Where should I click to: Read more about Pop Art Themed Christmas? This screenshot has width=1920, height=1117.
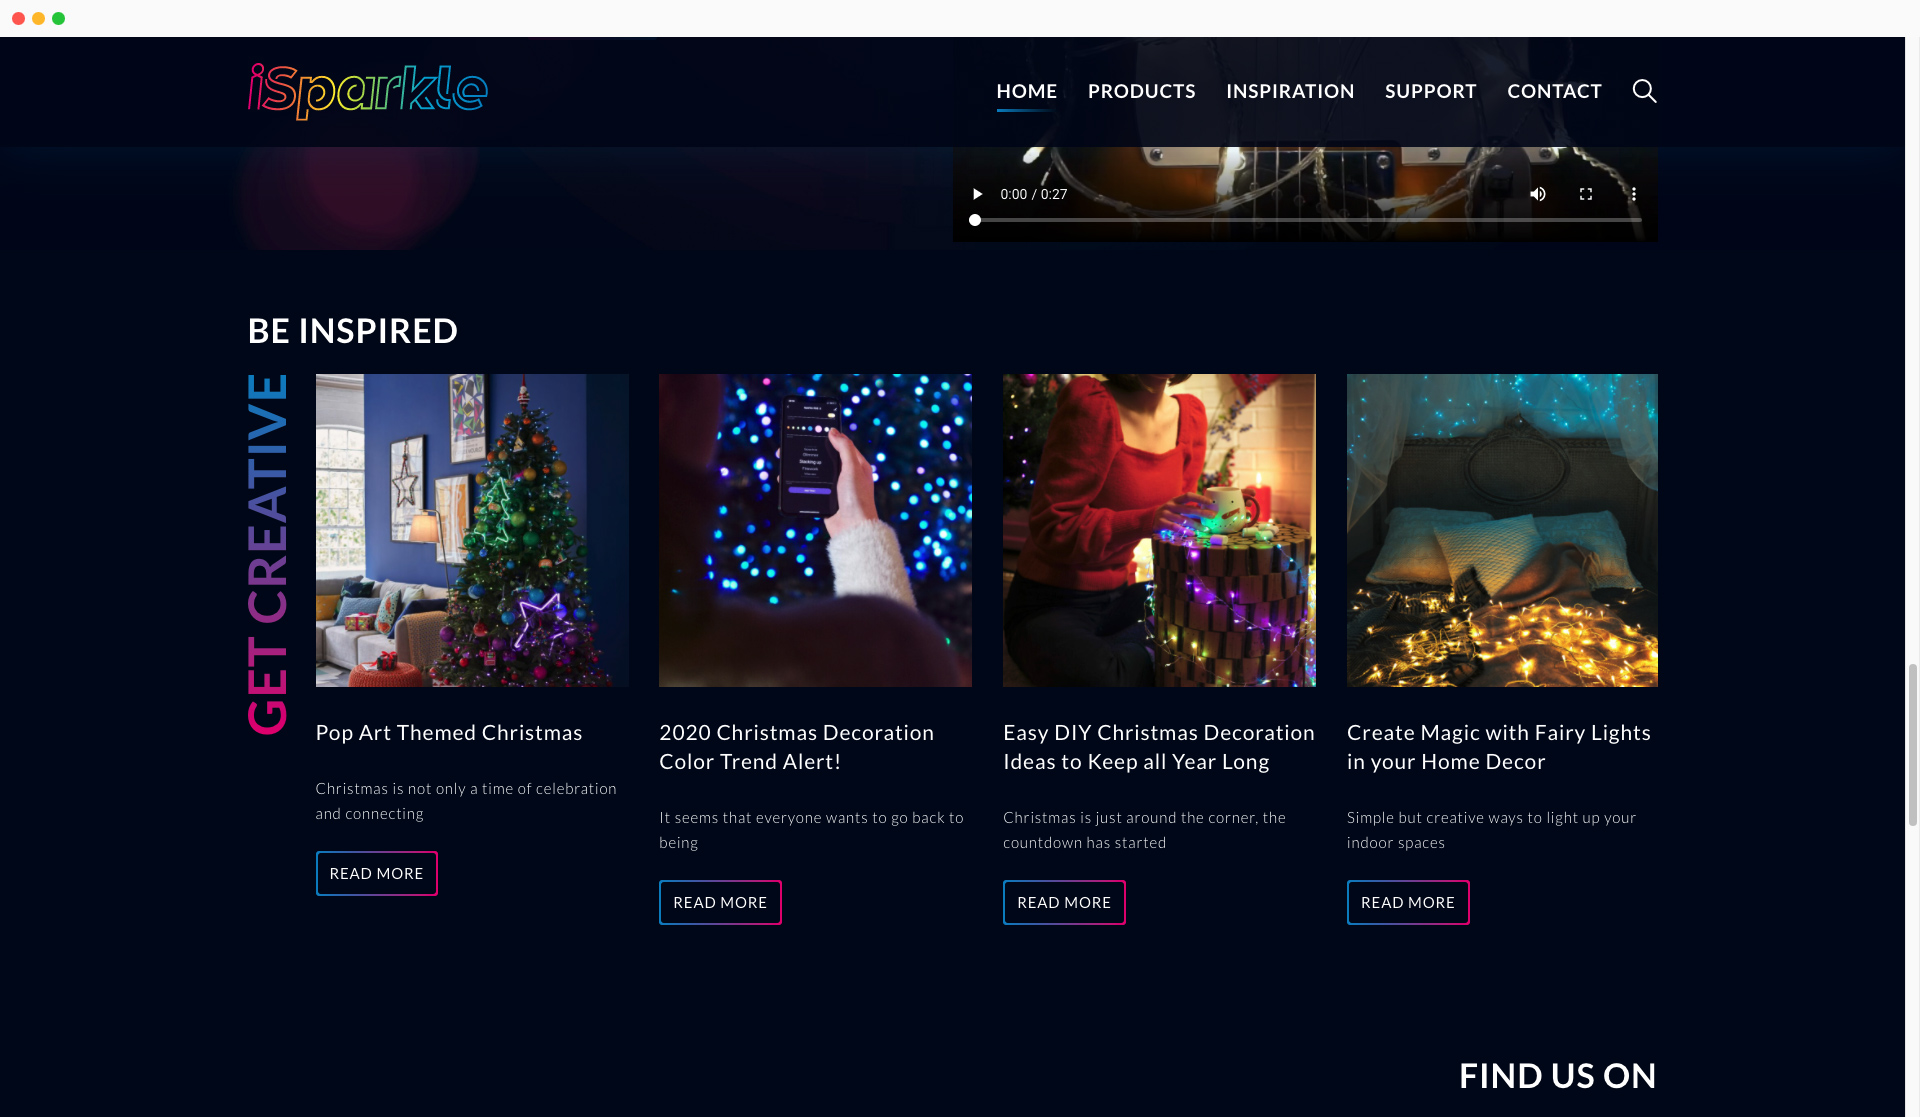click(377, 873)
